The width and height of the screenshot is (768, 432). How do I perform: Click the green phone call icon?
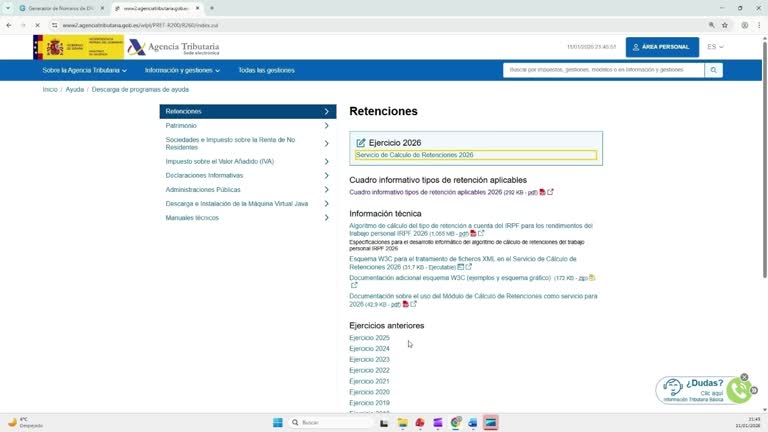pos(739,390)
